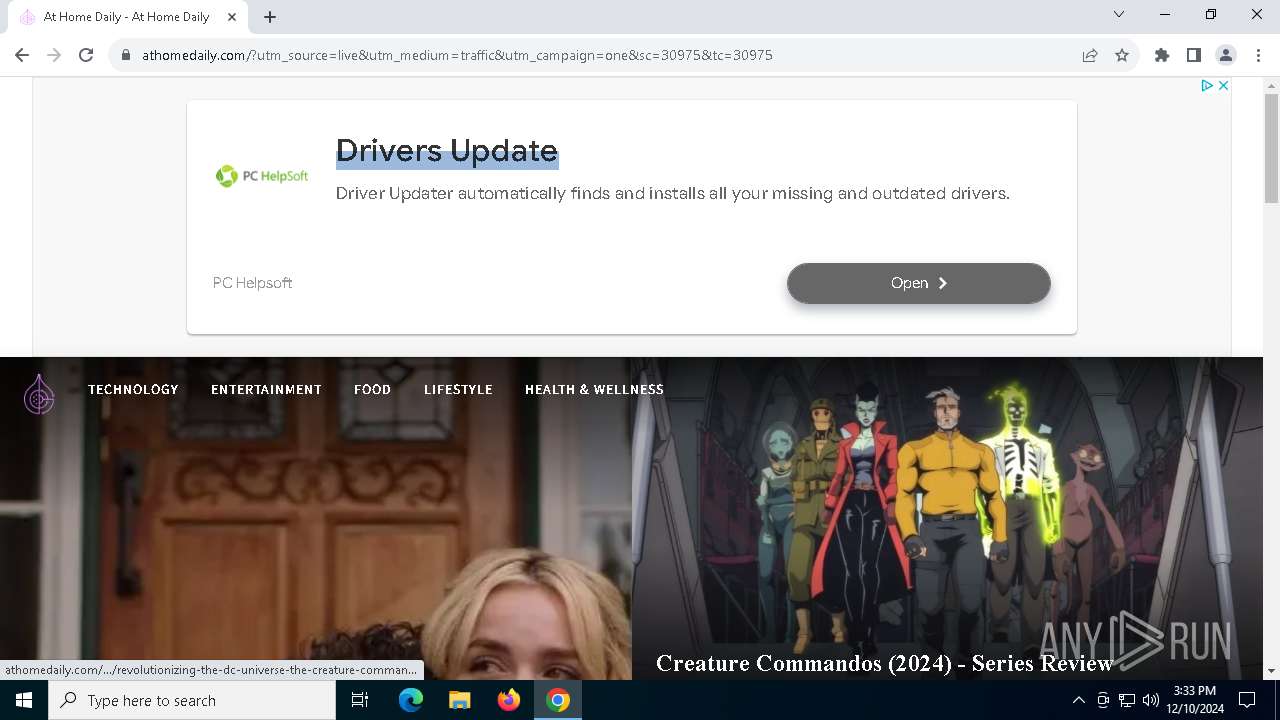Click the network tray icon
The height and width of the screenshot is (720, 1280).
point(1127,700)
